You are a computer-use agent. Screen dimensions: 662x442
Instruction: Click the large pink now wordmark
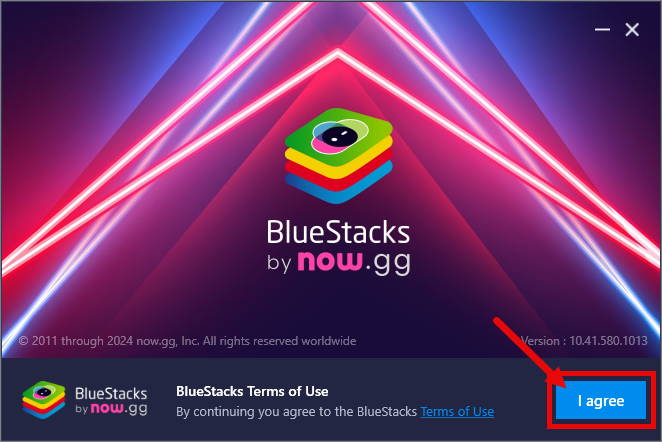pyautogui.click(x=330, y=261)
